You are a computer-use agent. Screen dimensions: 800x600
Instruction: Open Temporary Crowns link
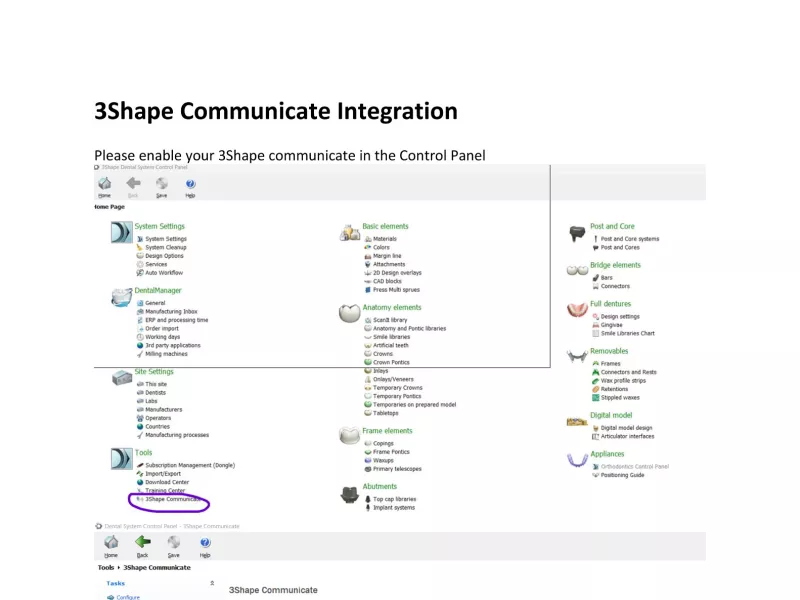397,388
